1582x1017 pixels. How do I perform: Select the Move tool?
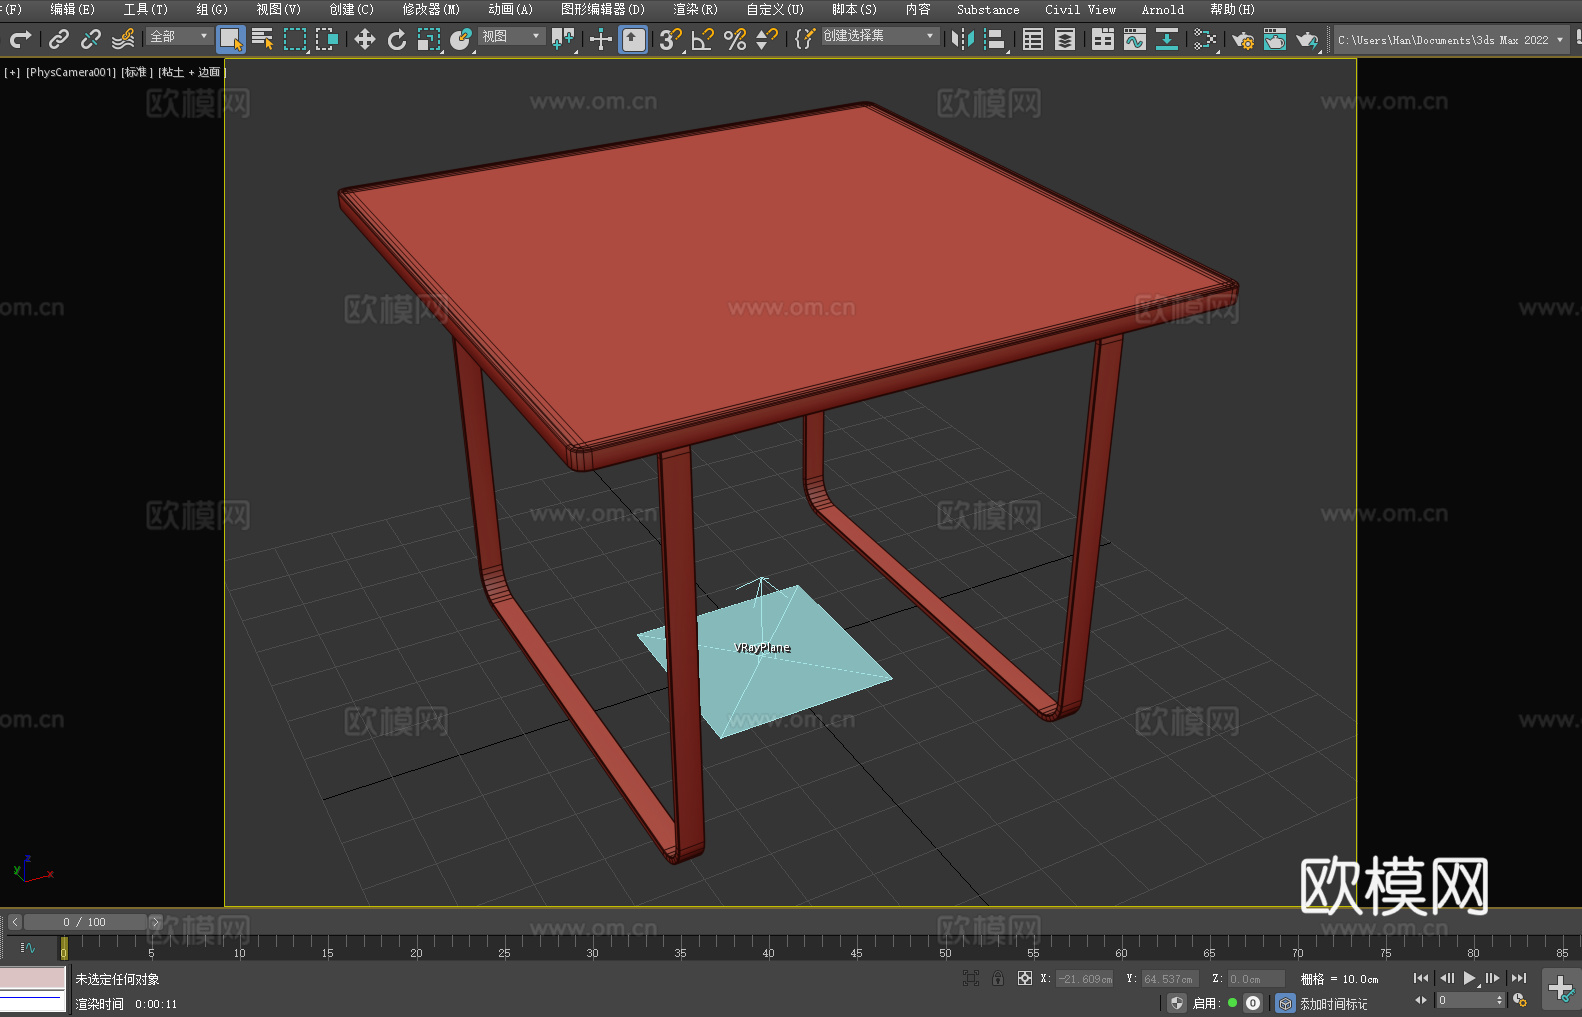(x=365, y=39)
